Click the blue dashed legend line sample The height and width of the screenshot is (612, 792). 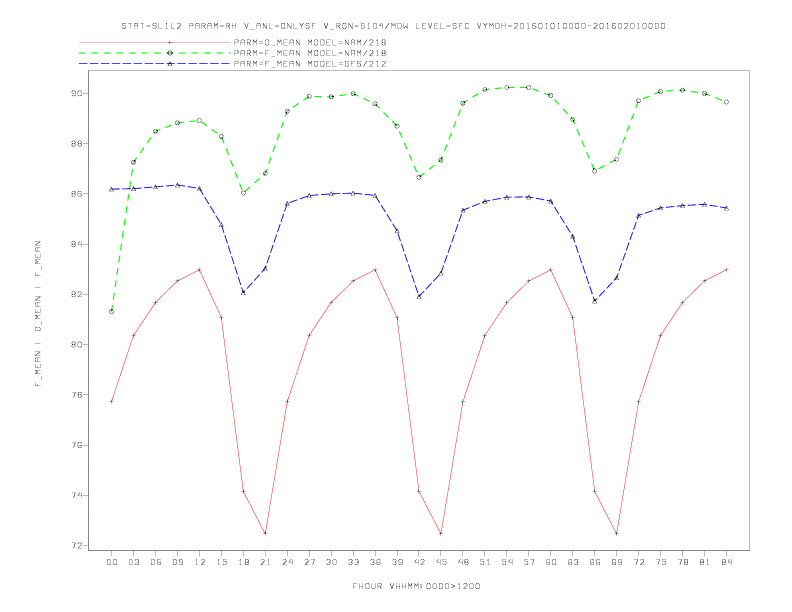[155, 64]
